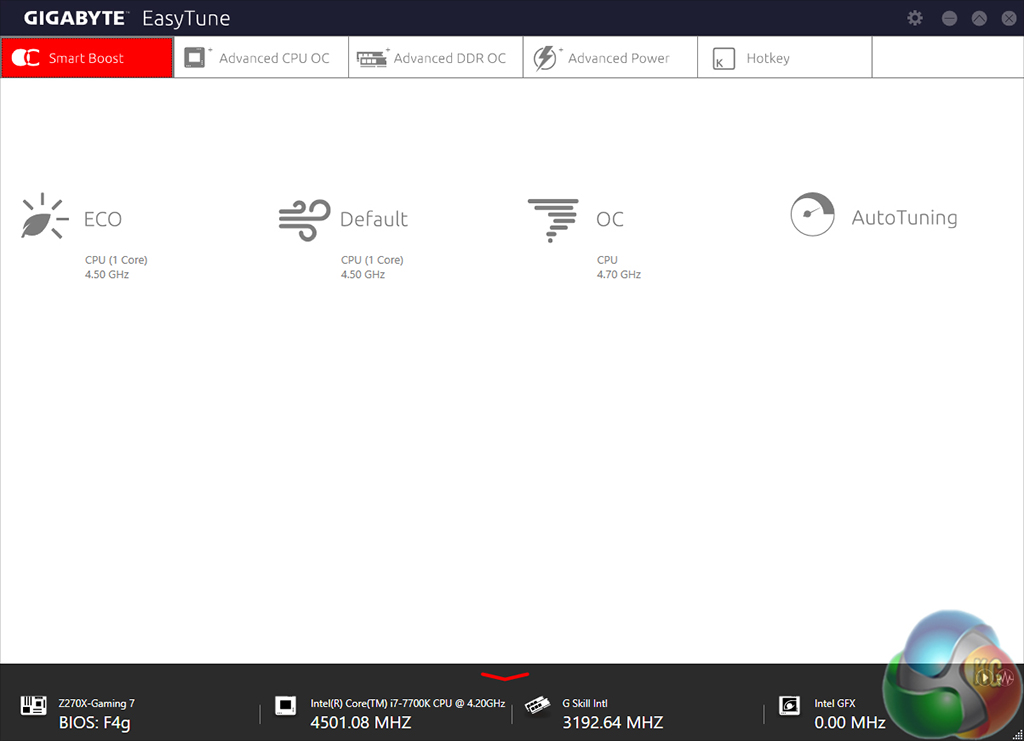Select the Default wind icon
This screenshot has height=741, width=1024.
point(304,220)
